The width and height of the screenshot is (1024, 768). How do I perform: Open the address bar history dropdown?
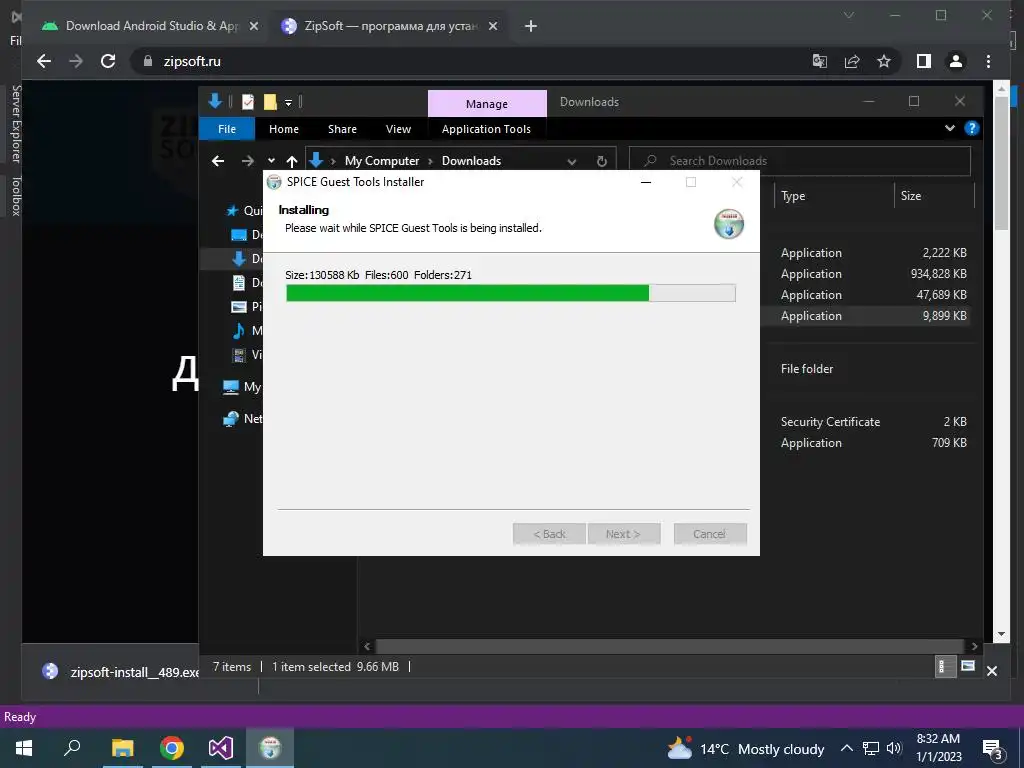click(572, 161)
